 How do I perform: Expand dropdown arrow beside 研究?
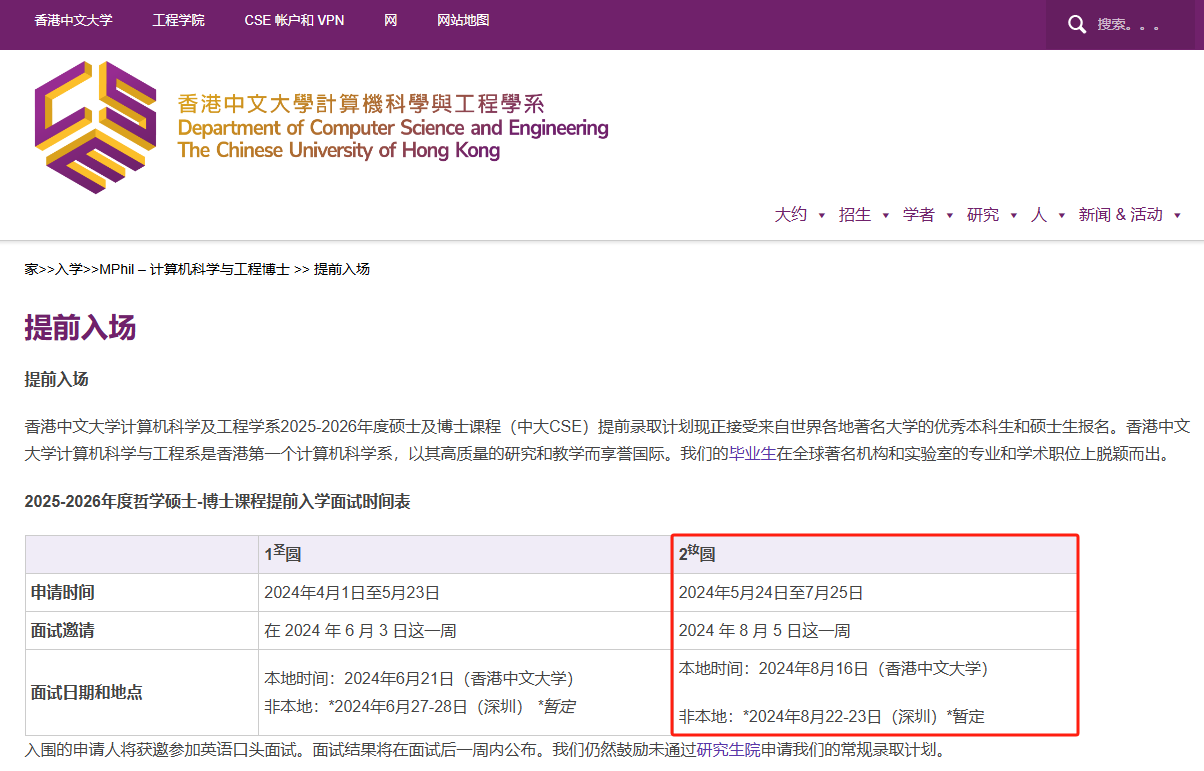click(1014, 215)
